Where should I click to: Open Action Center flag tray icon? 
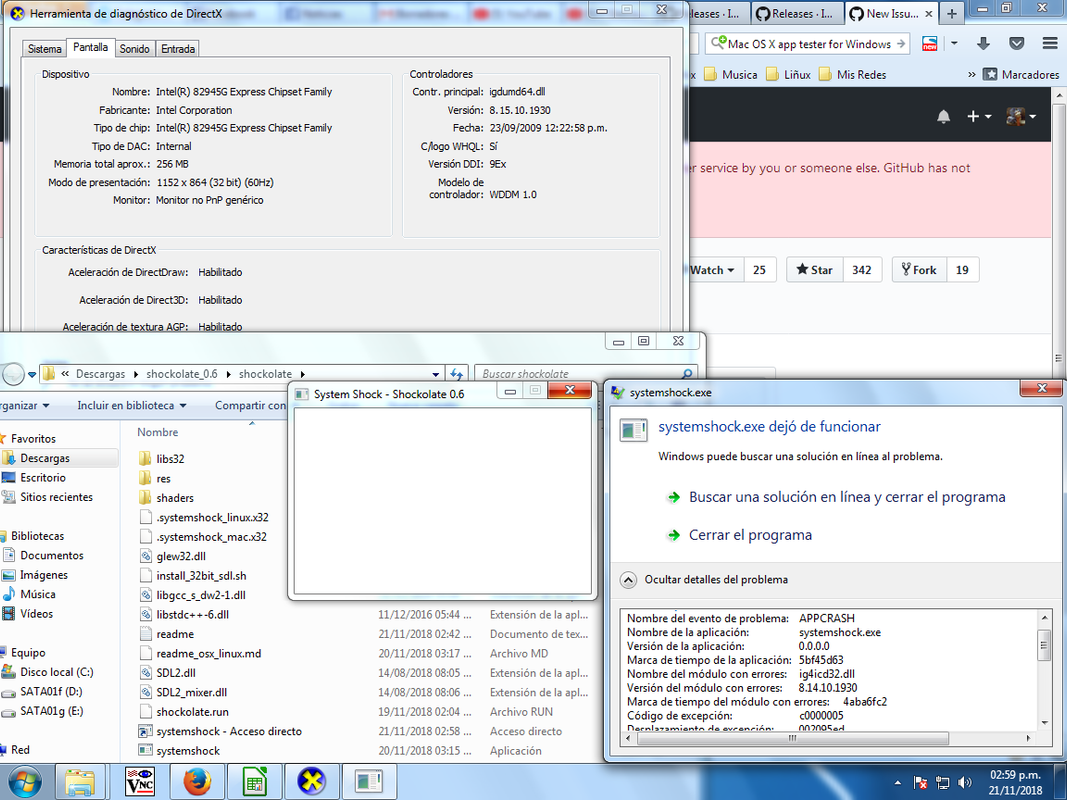pos(920,782)
